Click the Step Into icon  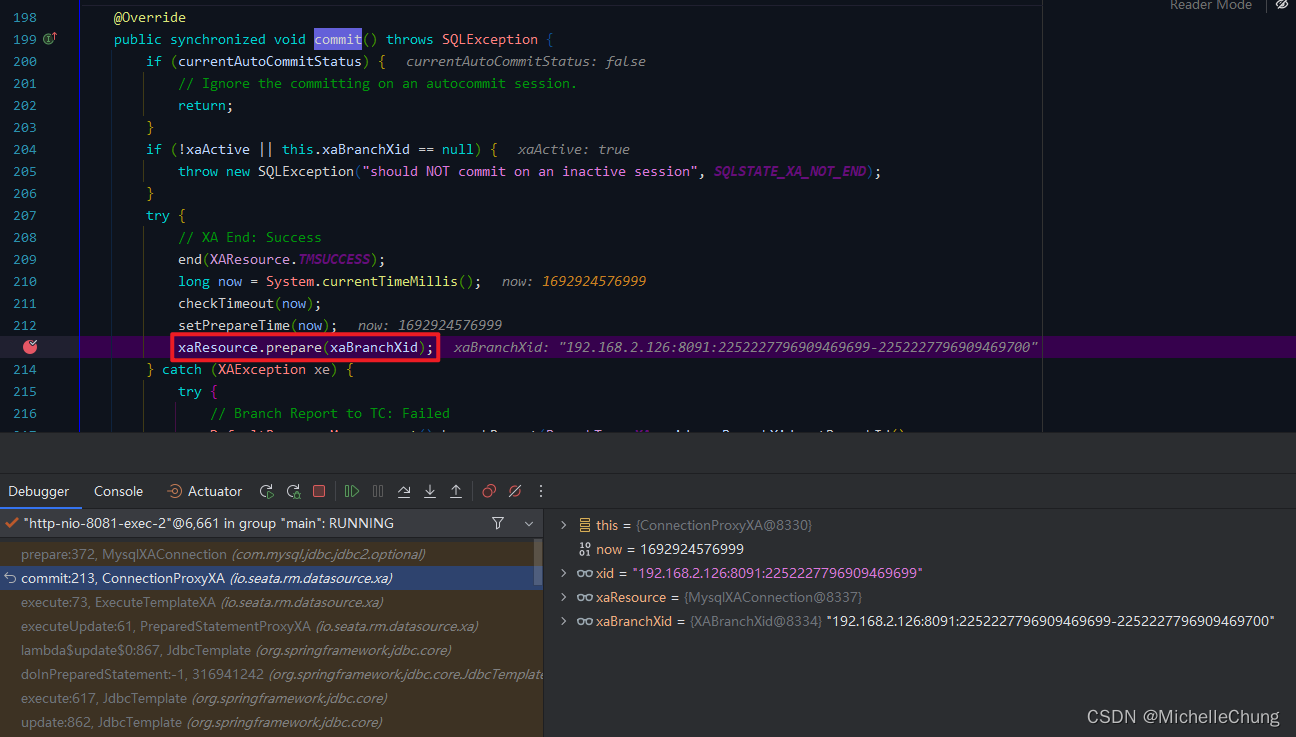[430, 491]
